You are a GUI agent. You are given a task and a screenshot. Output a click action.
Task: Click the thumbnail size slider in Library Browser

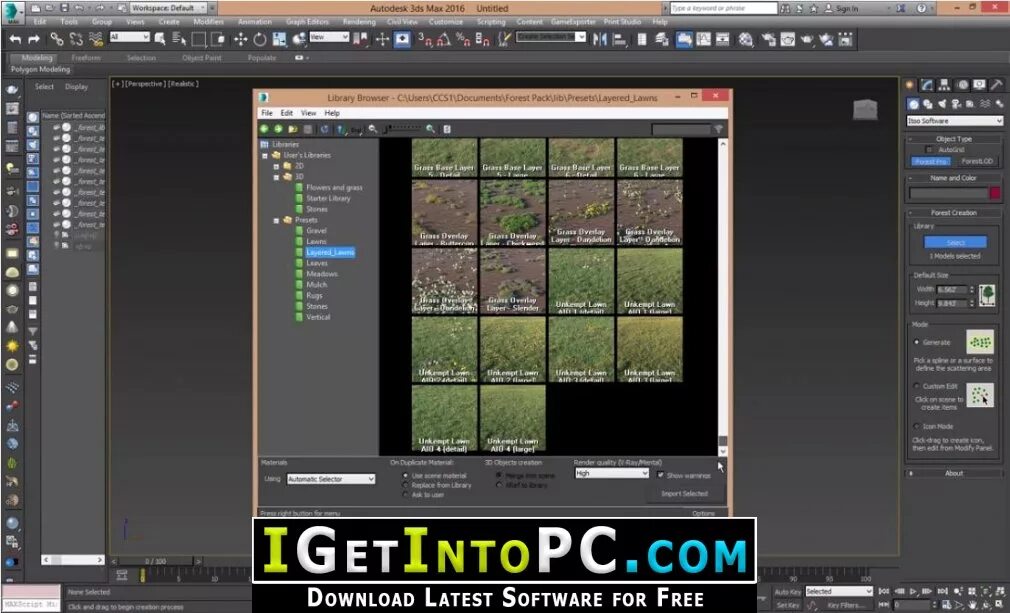(x=403, y=129)
